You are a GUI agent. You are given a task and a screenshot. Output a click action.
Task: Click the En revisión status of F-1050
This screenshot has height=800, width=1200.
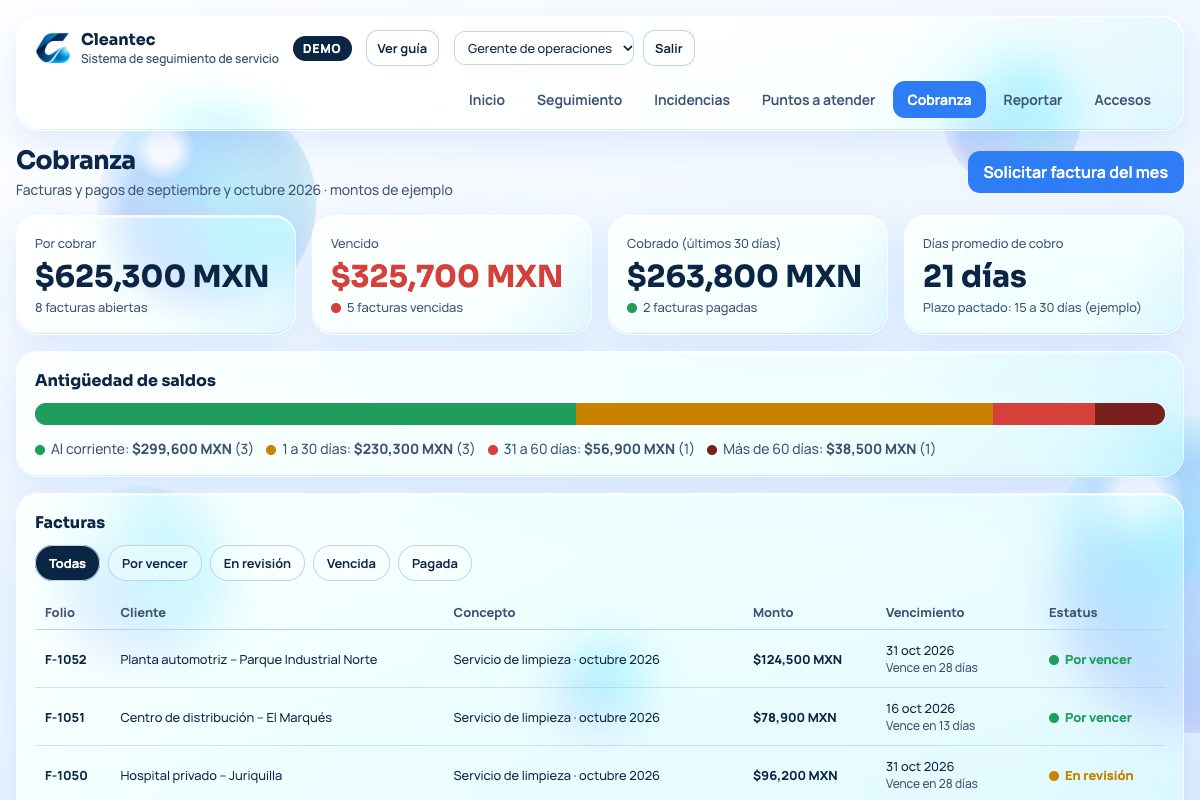click(1091, 776)
